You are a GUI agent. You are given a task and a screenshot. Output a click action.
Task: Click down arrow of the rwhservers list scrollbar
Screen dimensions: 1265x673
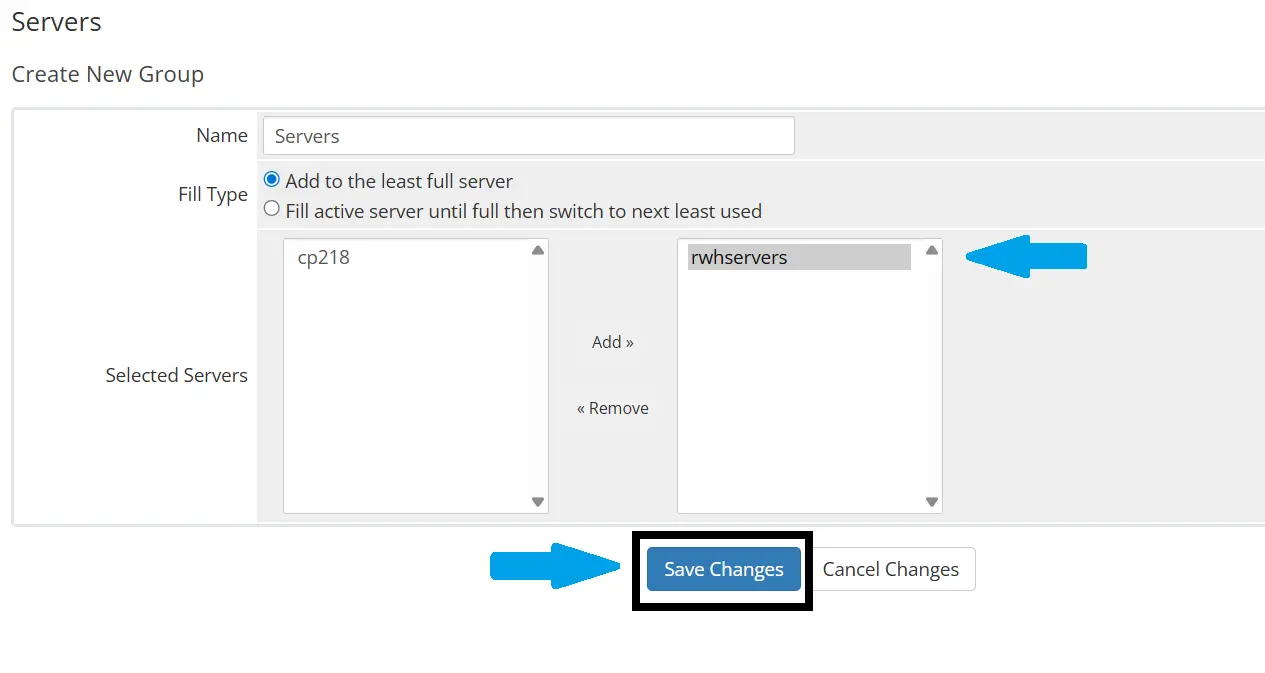click(932, 502)
